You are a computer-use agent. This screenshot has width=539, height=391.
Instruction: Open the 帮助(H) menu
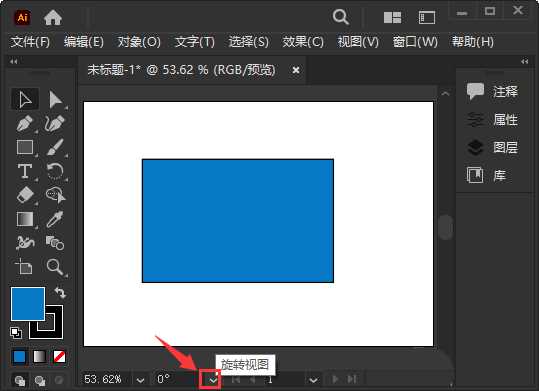tap(473, 42)
